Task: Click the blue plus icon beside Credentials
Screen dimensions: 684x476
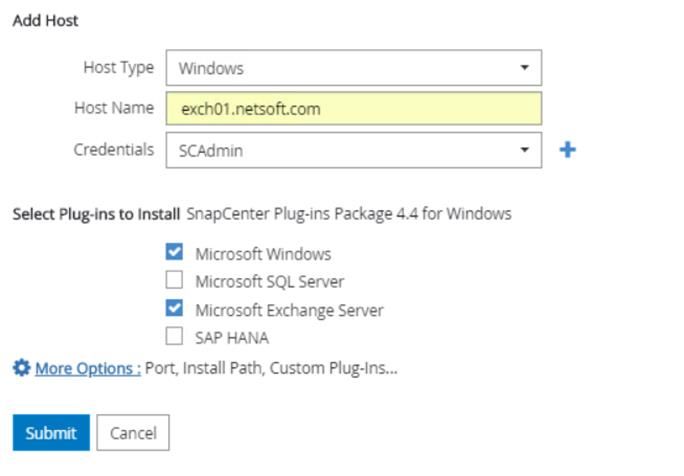Action: click(x=567, y=150)
